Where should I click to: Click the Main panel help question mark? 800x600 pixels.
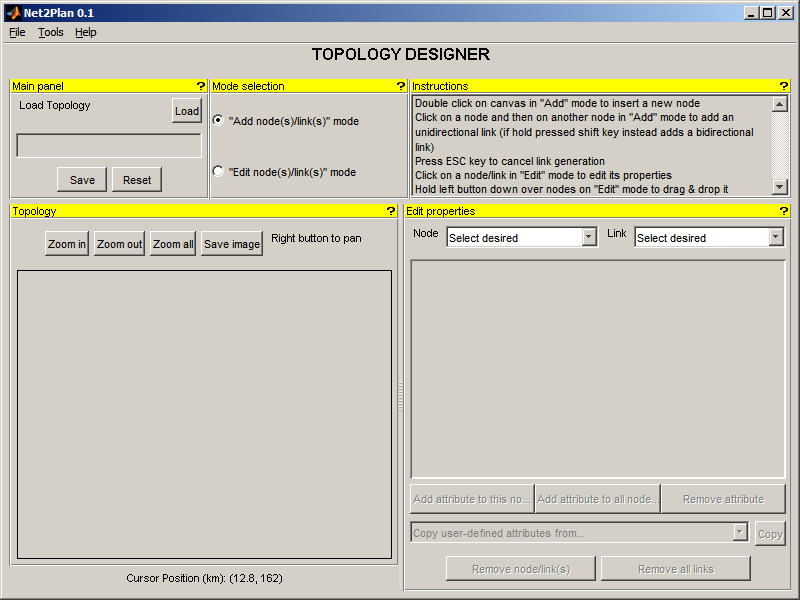201,86
